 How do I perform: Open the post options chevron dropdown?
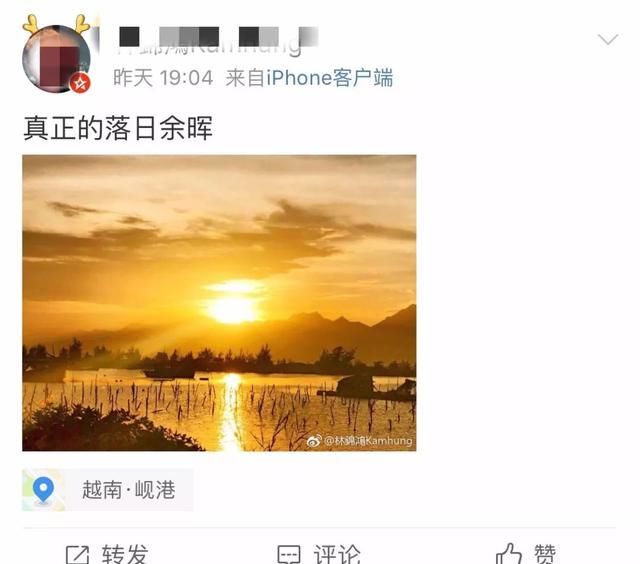[x=608, y=40]
